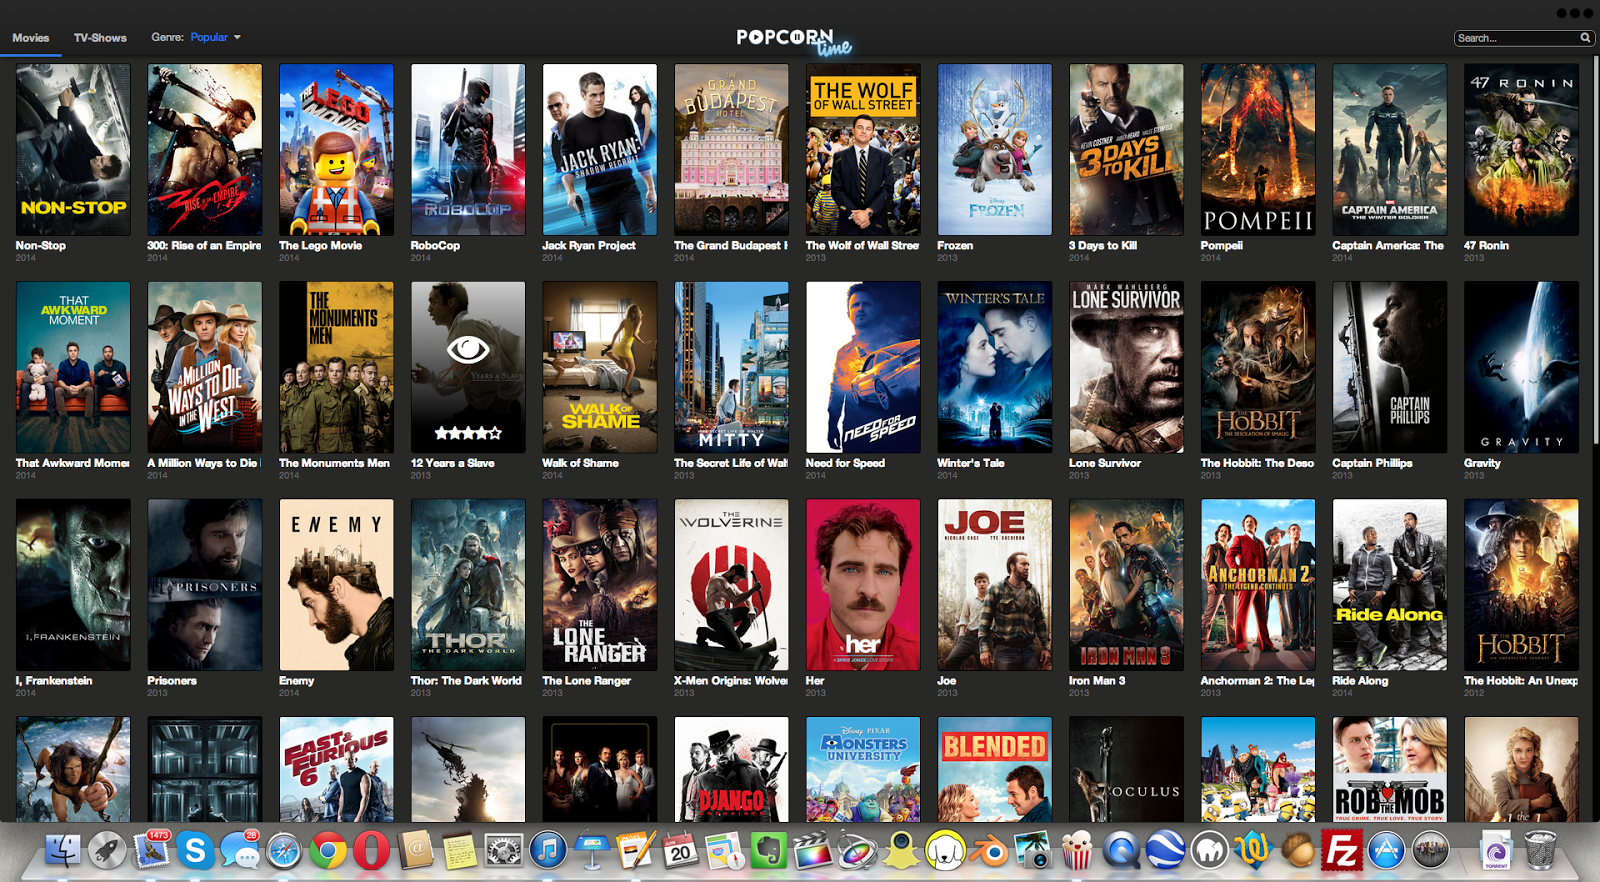Click the search magnifier icon

[x=1585, y=38]
